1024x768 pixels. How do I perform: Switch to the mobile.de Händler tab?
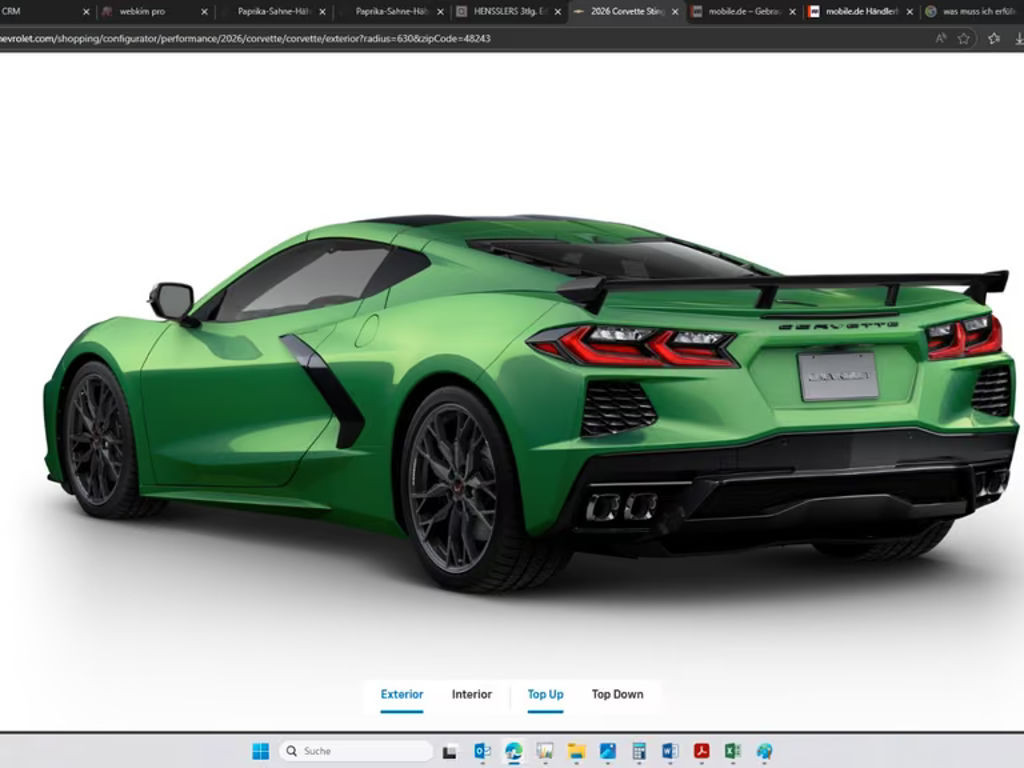[x=861, y=12]
